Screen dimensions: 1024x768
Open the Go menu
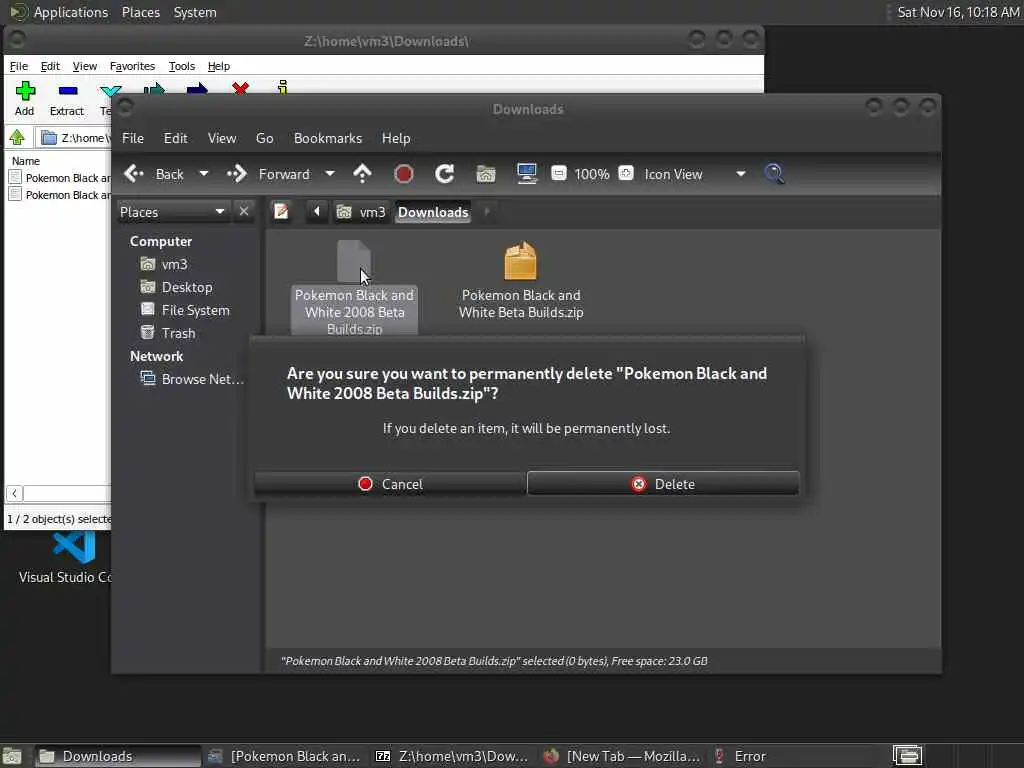[264, 138]
